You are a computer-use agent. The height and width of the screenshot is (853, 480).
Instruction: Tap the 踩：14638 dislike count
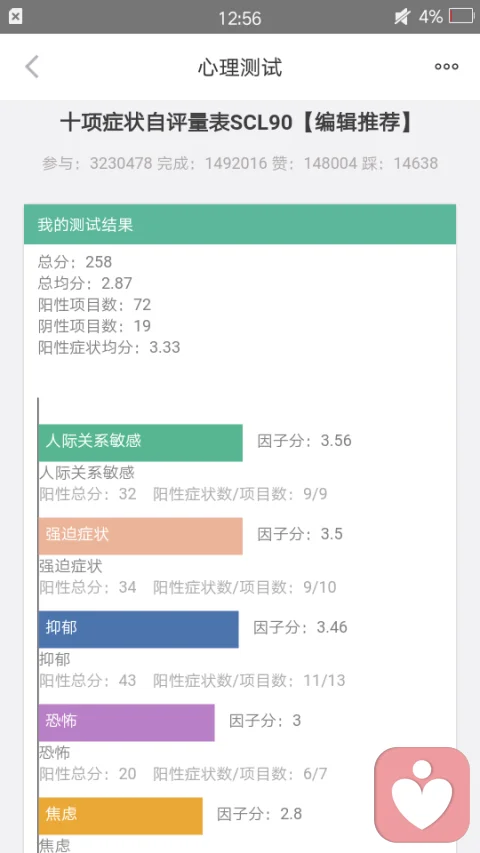tap(400, 163)
